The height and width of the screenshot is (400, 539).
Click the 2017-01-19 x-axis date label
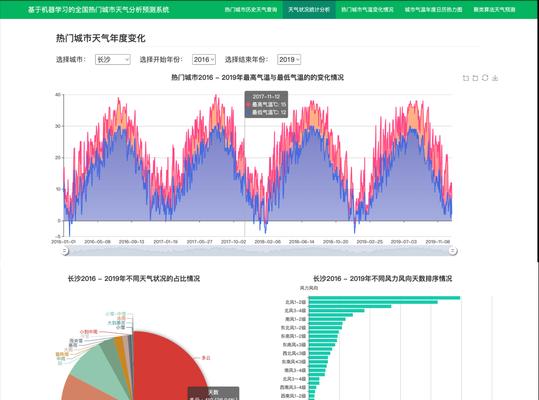pos(165,242)
